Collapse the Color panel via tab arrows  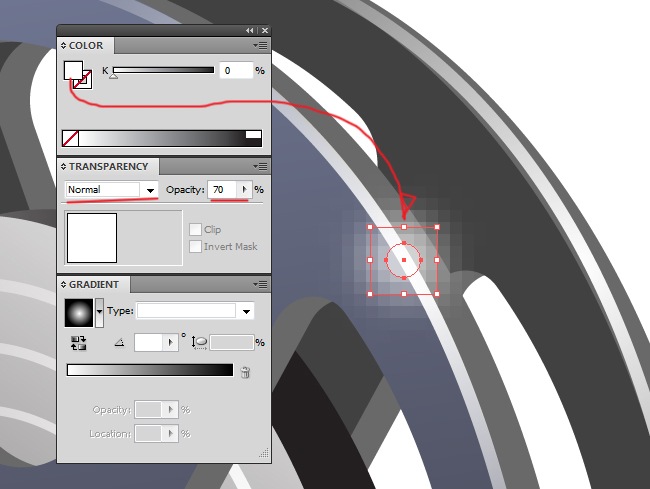(x=63, y=46)
